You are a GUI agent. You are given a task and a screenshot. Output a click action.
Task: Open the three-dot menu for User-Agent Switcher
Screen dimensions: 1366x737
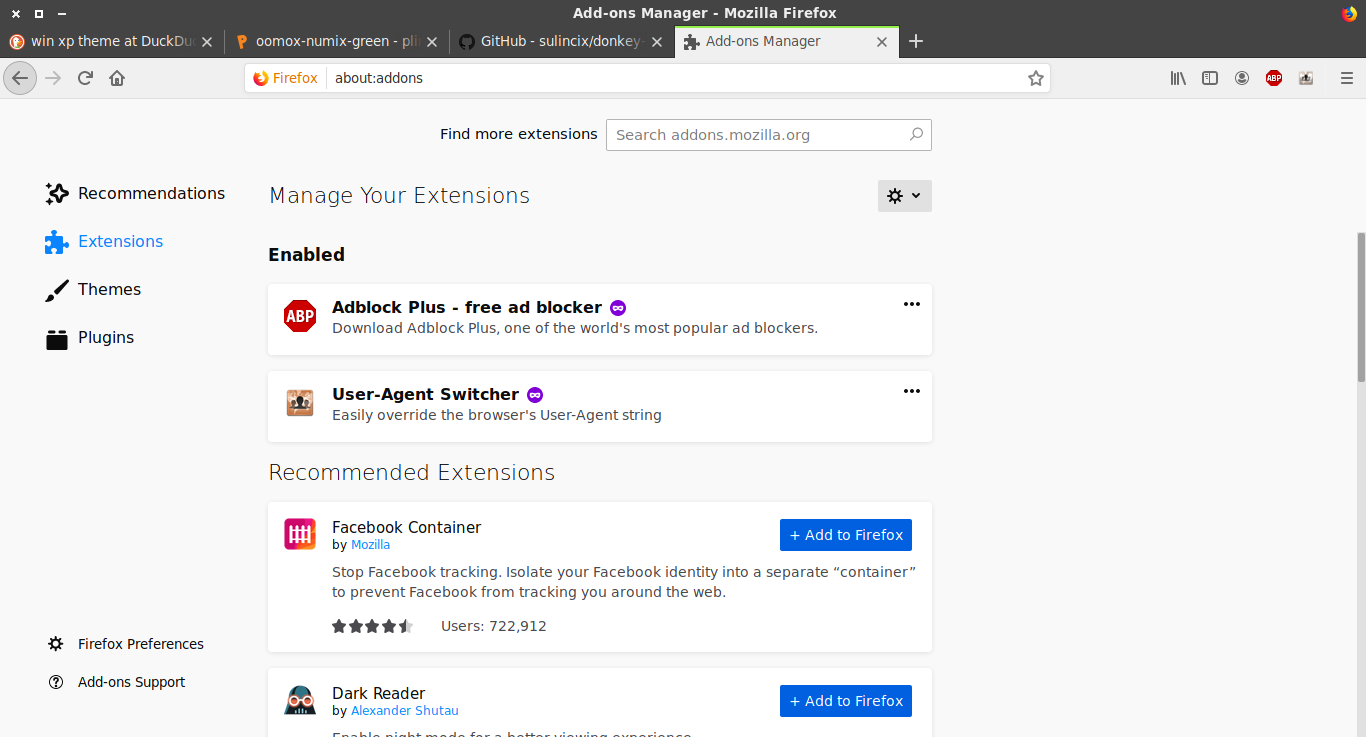(x=912, y=391)
